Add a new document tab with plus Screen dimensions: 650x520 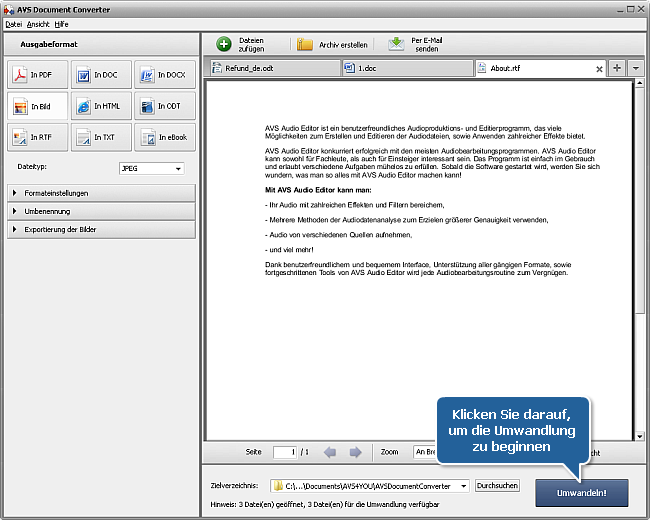617,68
